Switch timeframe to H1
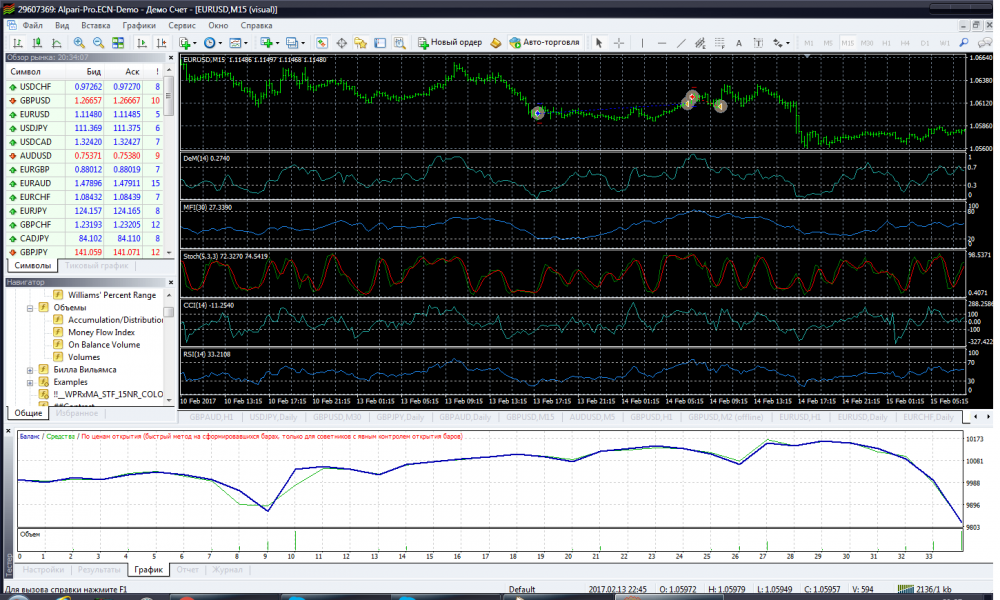1000x600 pixels. [x=886, y=43]
